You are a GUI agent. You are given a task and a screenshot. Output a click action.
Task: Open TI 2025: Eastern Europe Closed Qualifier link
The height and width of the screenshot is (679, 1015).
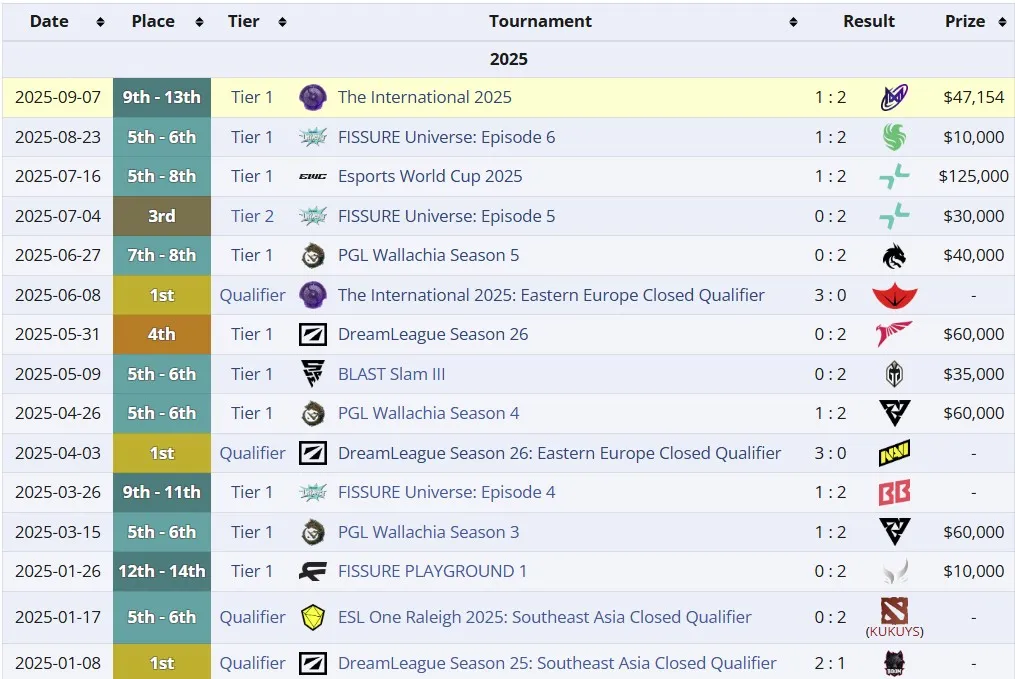(551, 295)
